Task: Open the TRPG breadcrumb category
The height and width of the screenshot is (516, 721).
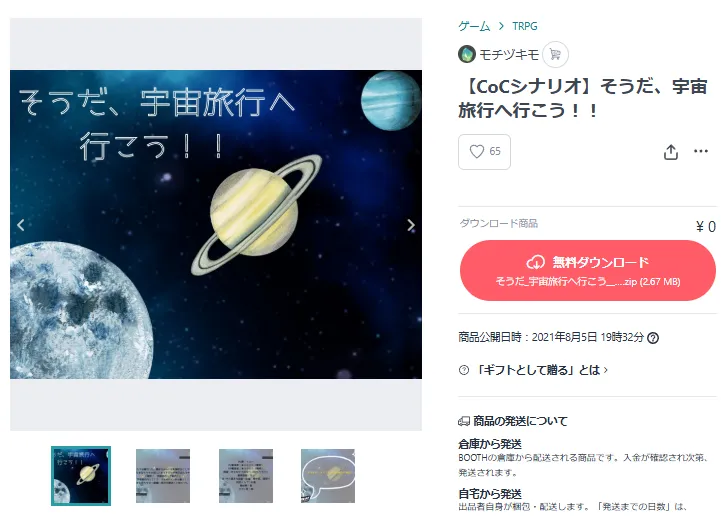Action: (x=525, y=26)
